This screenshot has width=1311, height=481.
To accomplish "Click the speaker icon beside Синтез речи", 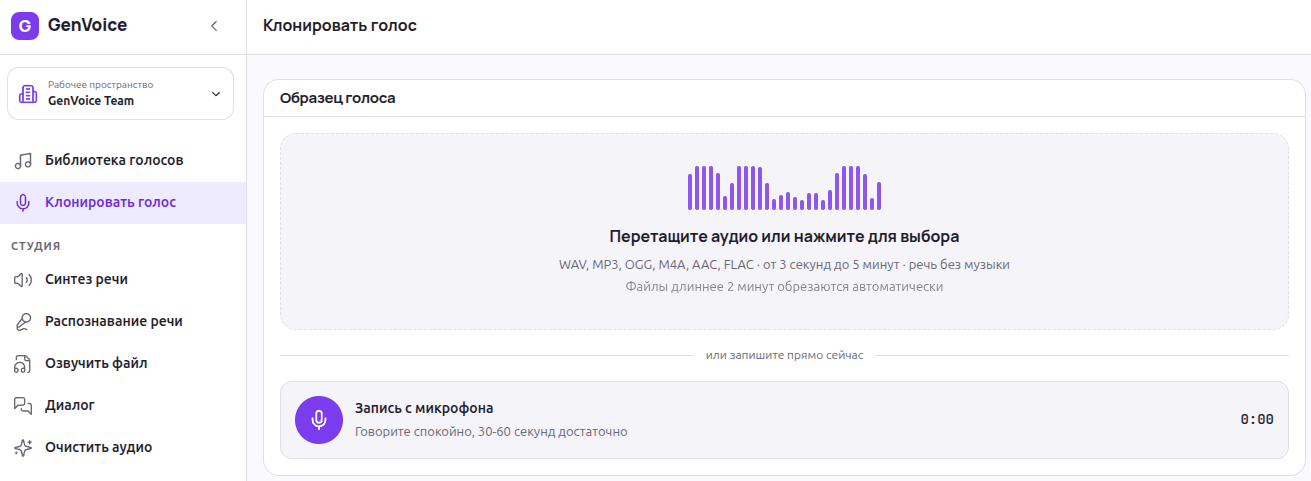I will pyautogui.click(x=23, y=280).
